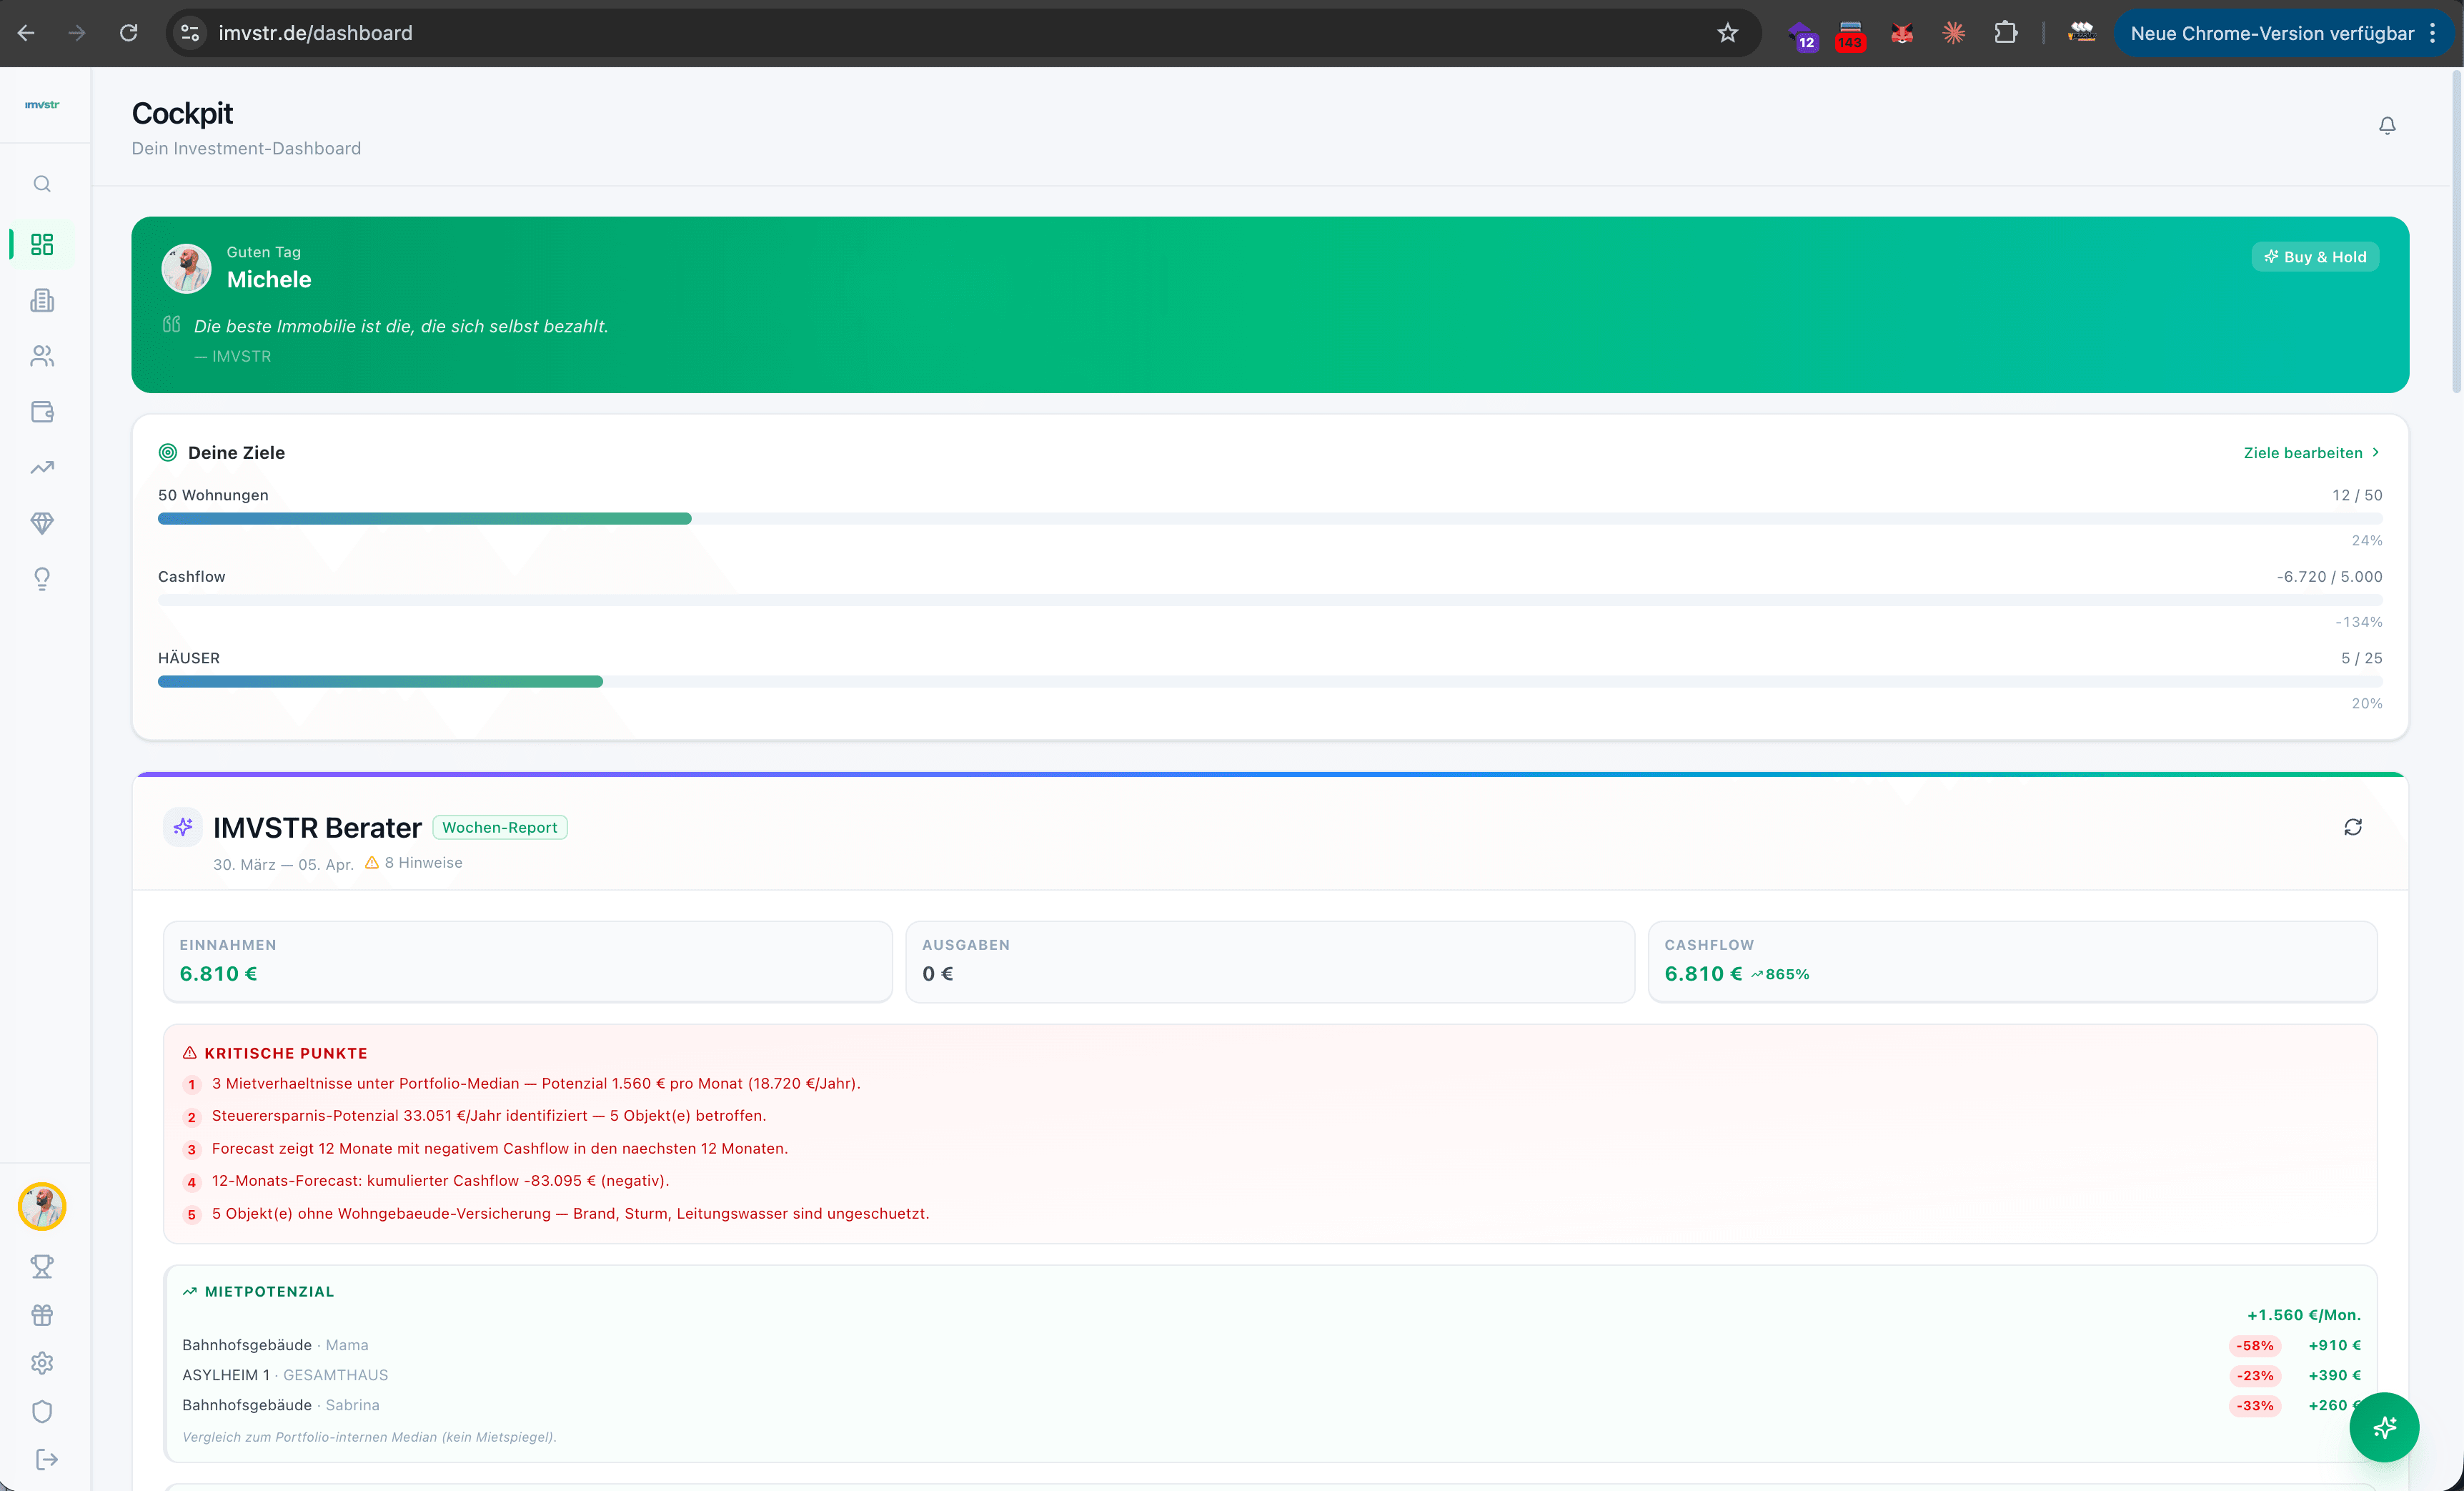Click the +1.560 €/Mon. total
Viewport: 2464px width, 1491px height.
pos(2304,1315)
